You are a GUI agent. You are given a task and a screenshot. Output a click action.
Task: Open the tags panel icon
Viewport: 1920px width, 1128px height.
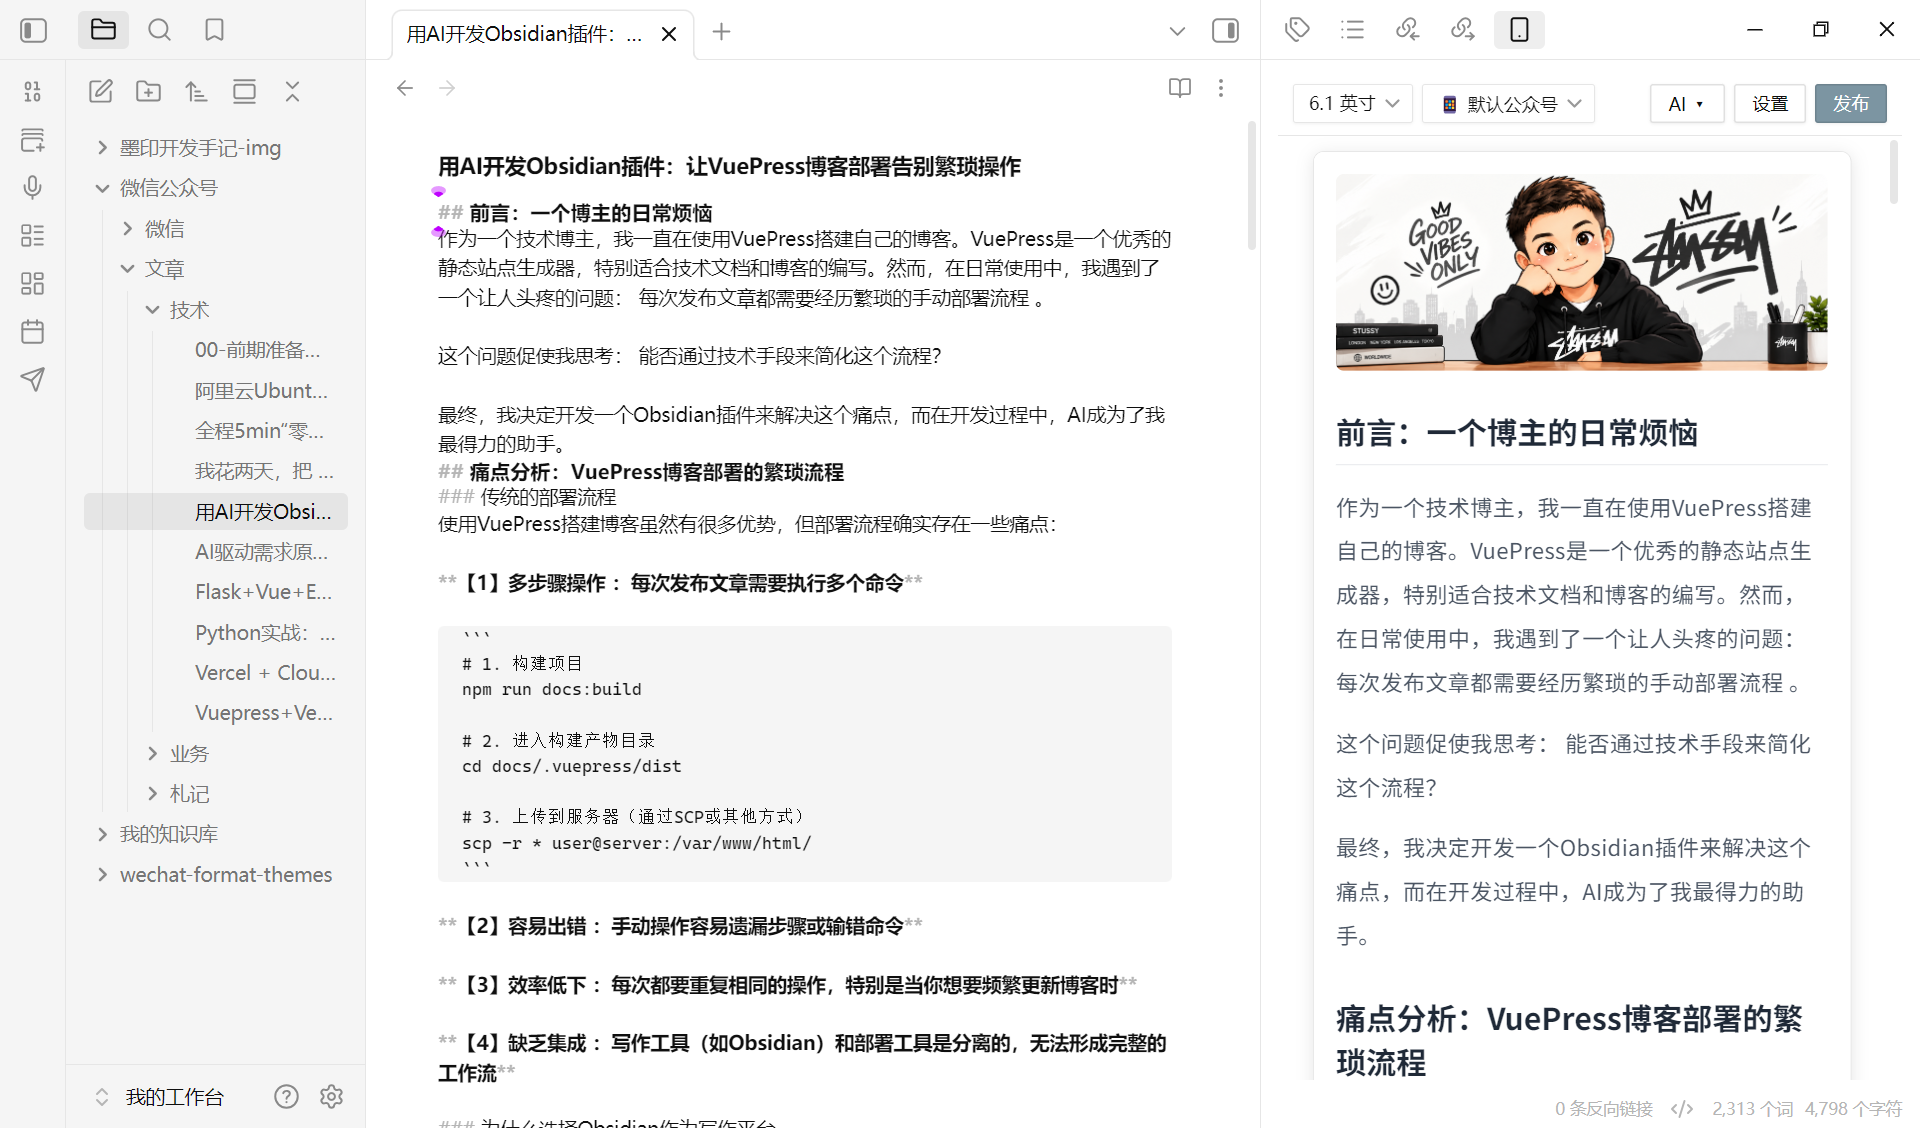click(1297, 30)
